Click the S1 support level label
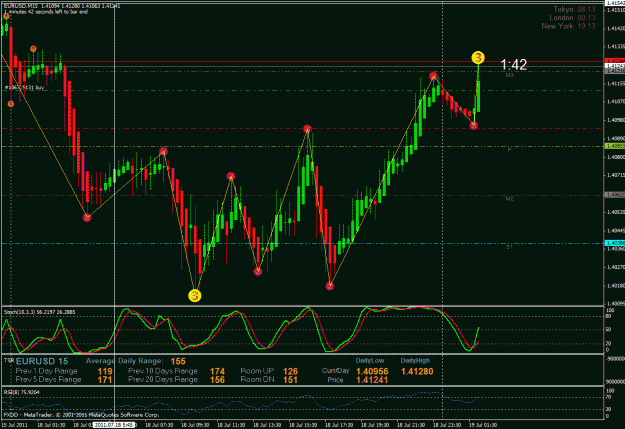Image resolution: width=625 pixels, height=429 pixels. (509, 247)
